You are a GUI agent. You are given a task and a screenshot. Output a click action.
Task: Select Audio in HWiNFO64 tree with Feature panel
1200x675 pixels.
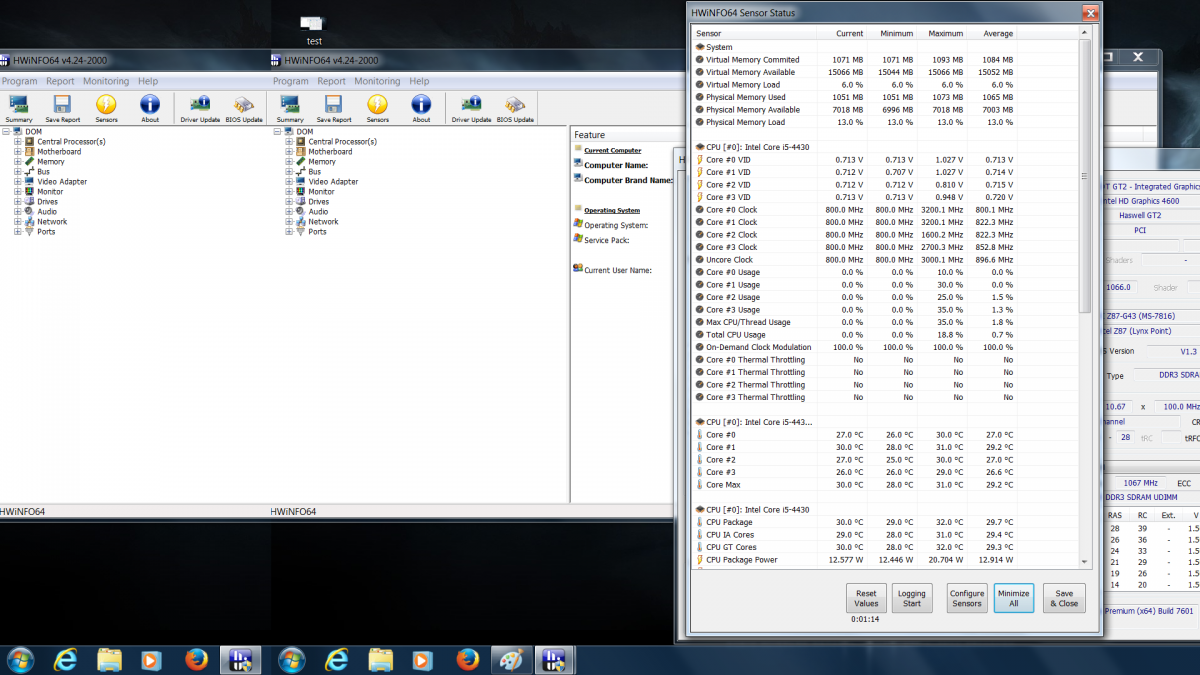pyautogui.click(x=318, y=212)
